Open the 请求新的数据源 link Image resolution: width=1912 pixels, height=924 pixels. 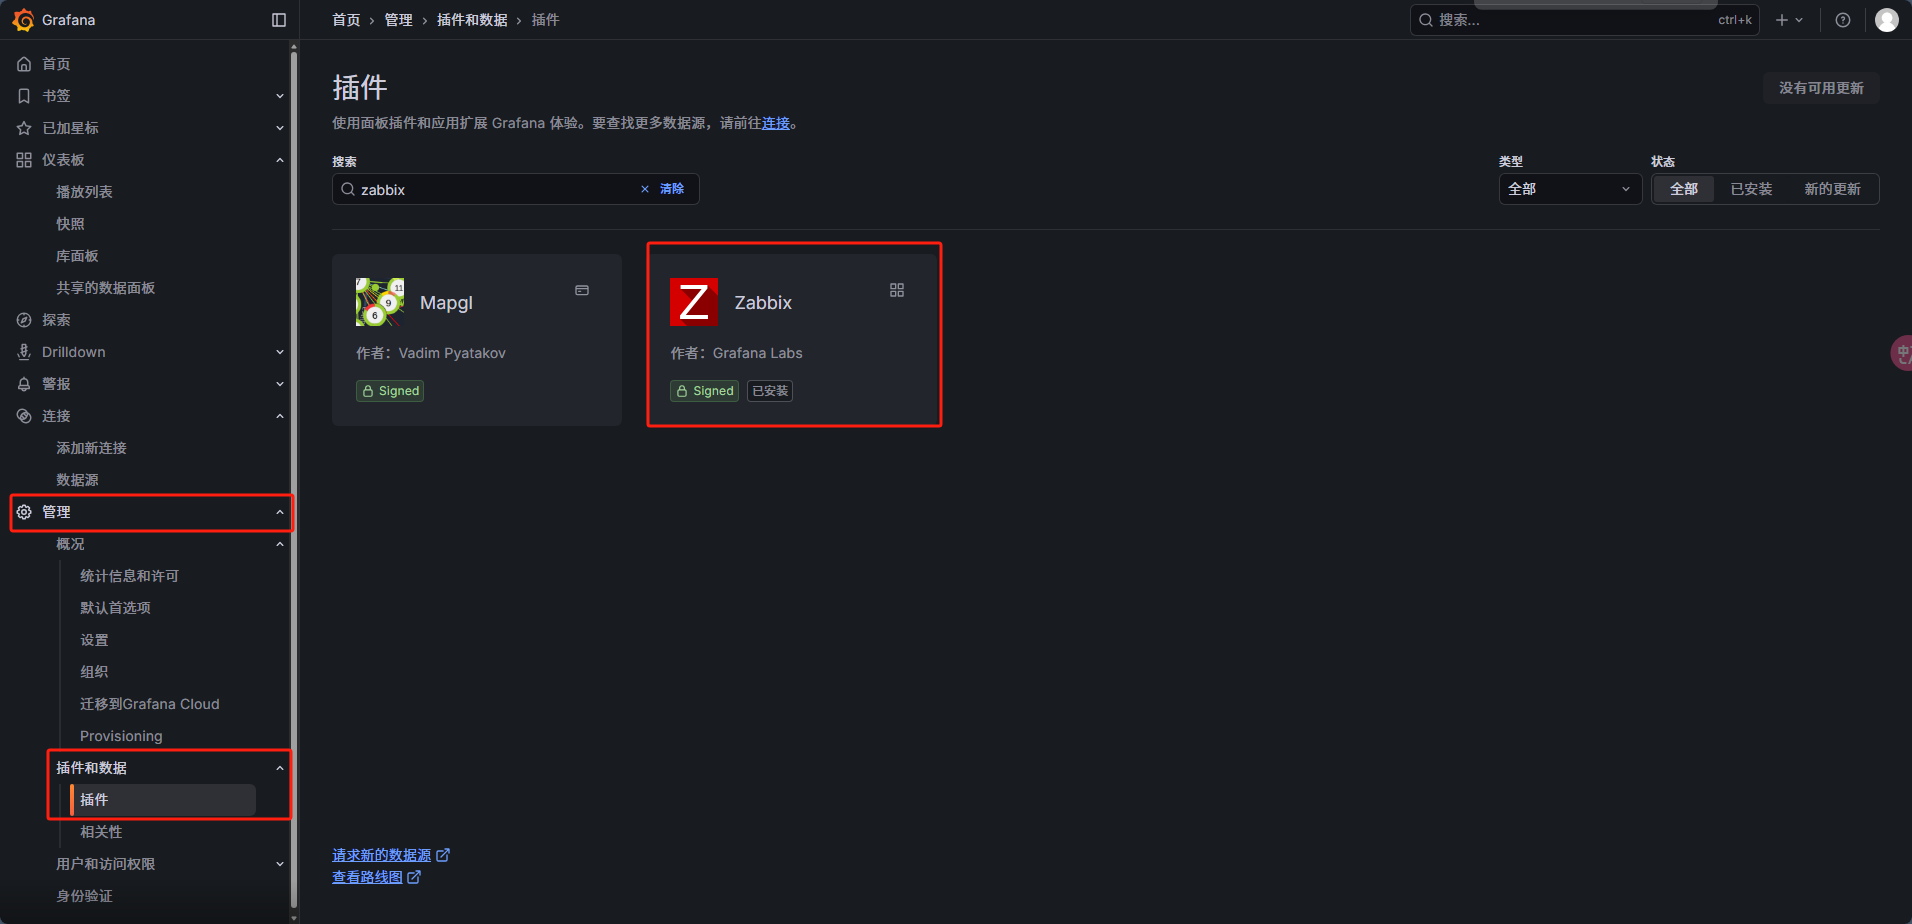382,855
